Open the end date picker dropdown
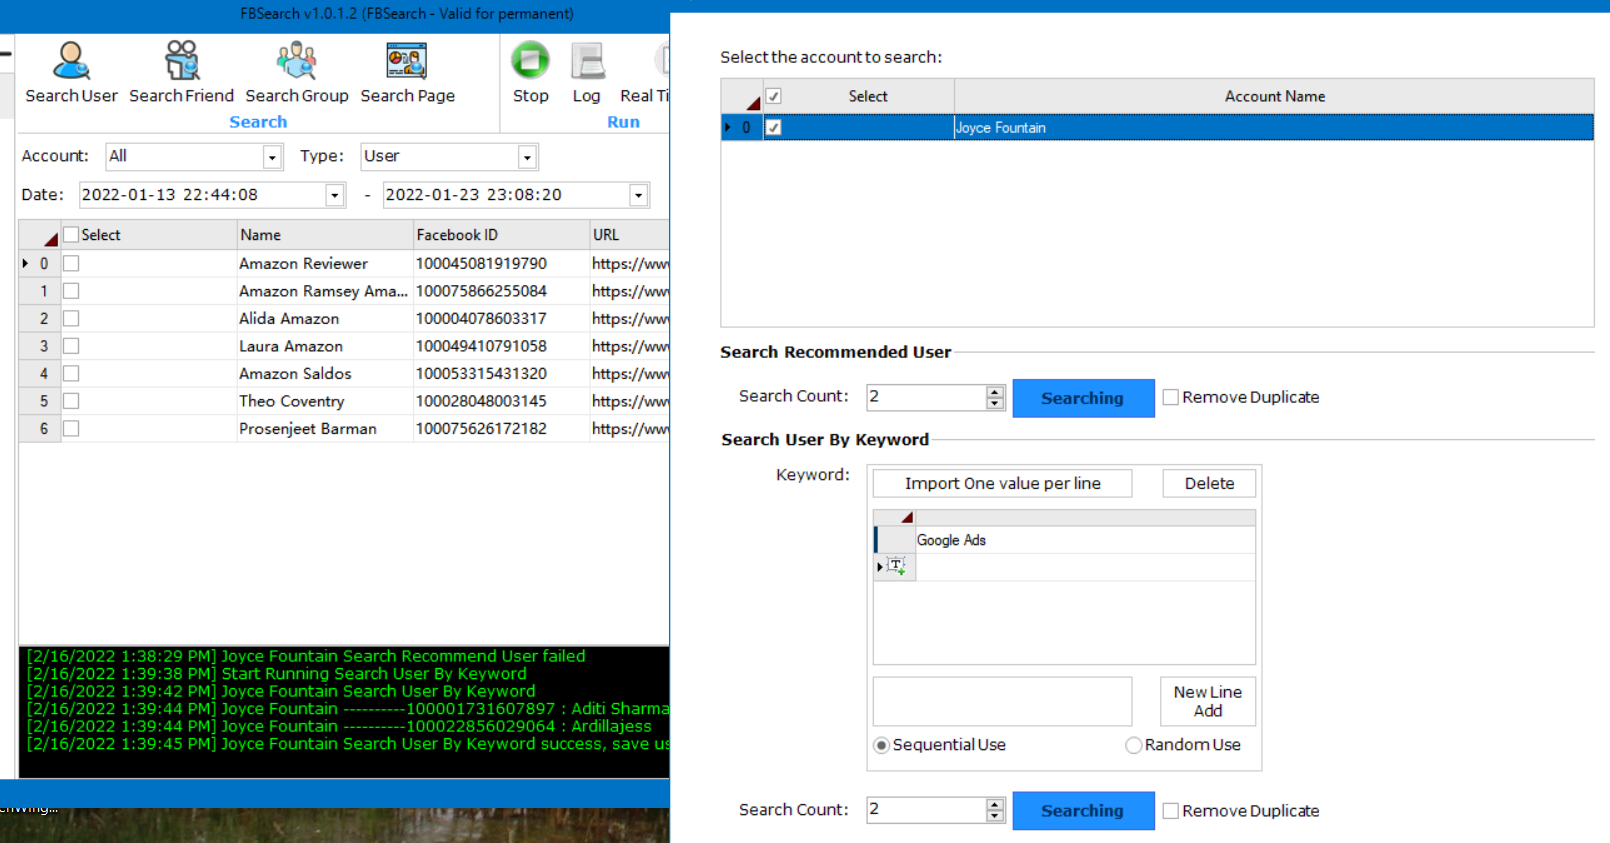Viewport: 1610px width, 843px height. [x=638, y=195]
